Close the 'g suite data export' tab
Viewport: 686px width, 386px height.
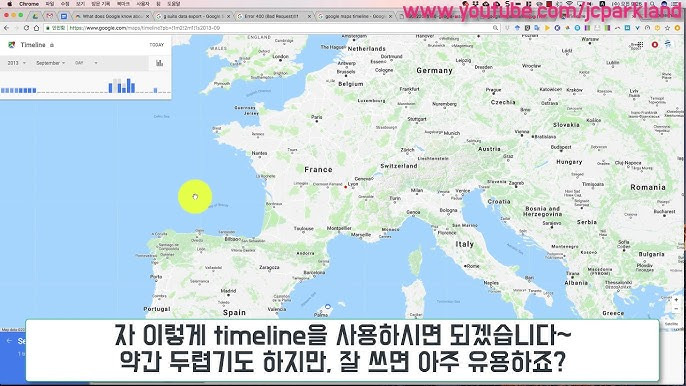point(228,16)
